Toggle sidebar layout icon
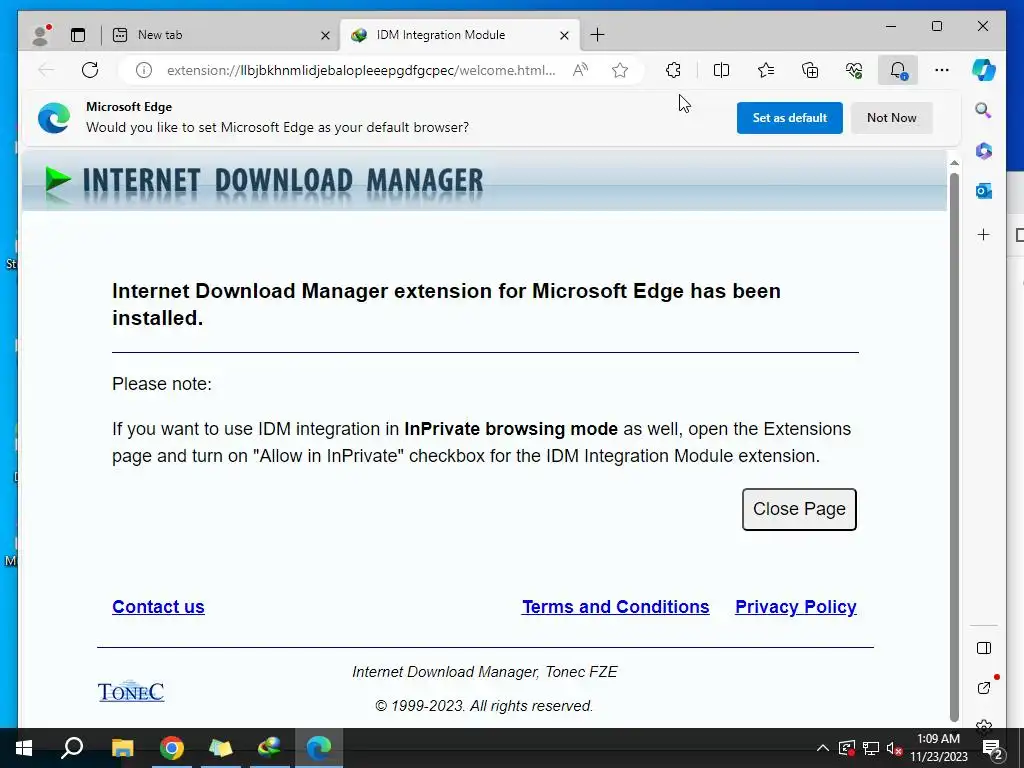Viewport: 1024px width, 768px height. [x=984, y=648]
